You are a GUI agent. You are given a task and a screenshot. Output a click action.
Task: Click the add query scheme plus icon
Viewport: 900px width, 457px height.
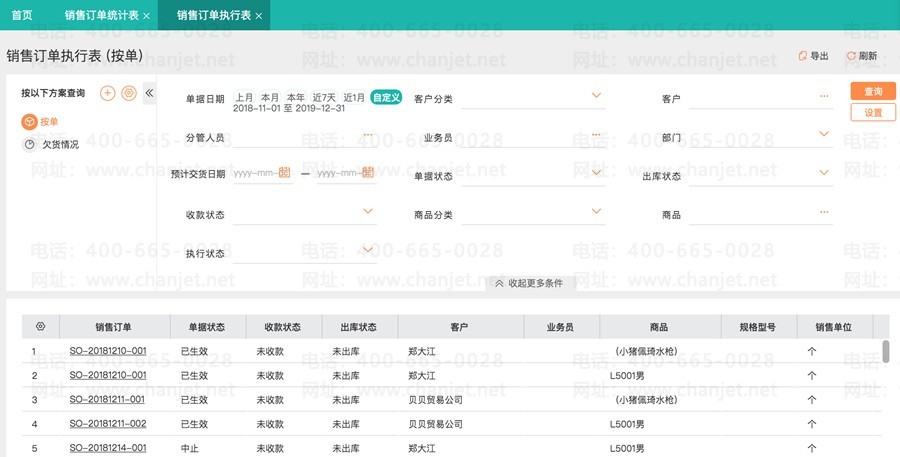tap(107, 93)
